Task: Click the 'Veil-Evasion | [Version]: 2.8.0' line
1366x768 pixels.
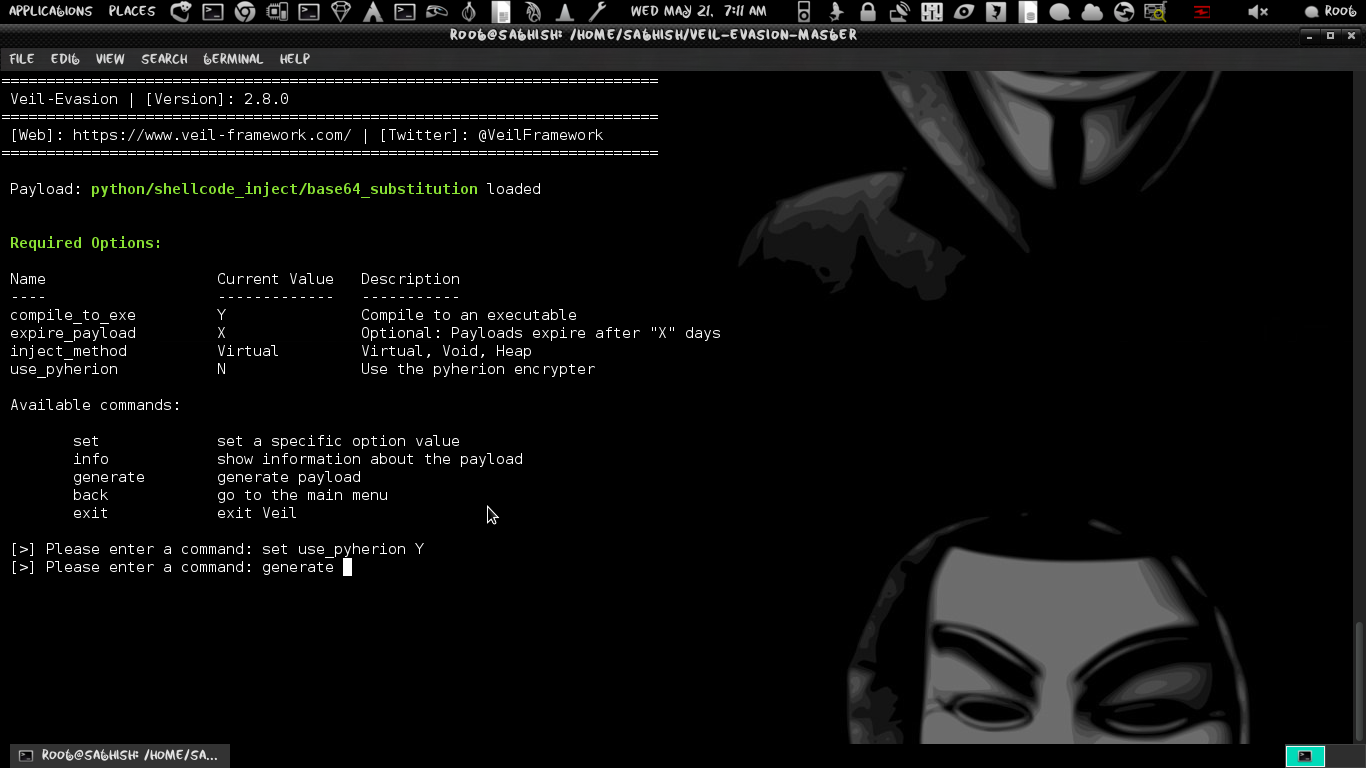Action: pos(149,99)
